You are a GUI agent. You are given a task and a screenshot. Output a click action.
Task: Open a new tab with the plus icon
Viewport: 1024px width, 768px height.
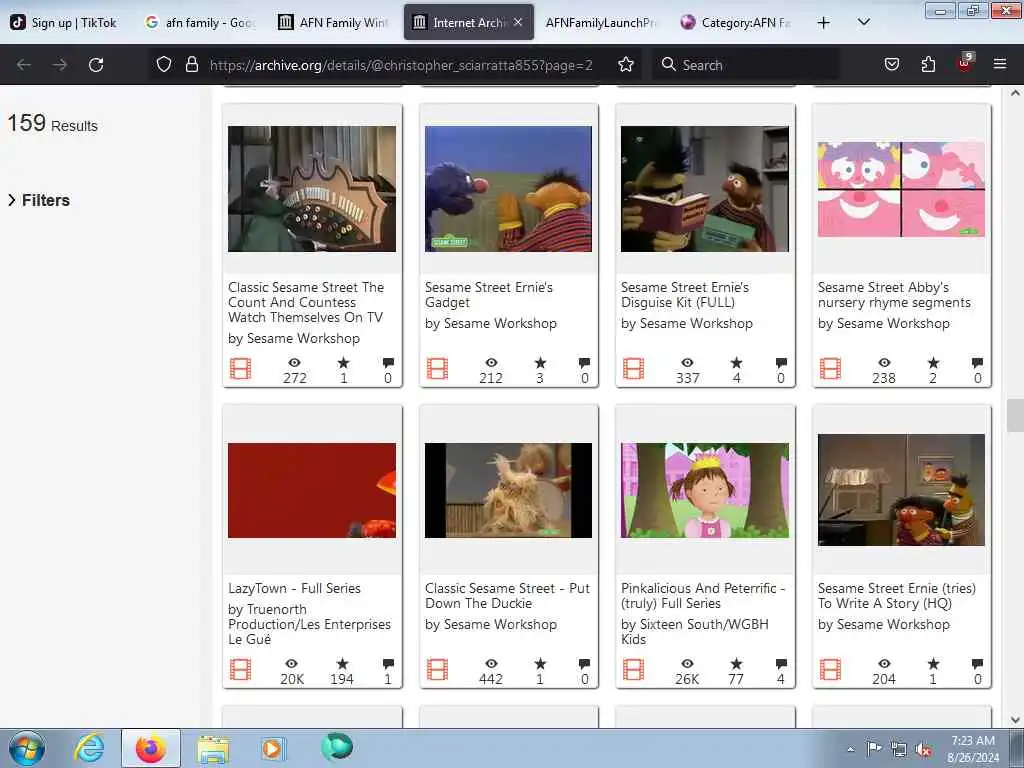click(824, 23)
